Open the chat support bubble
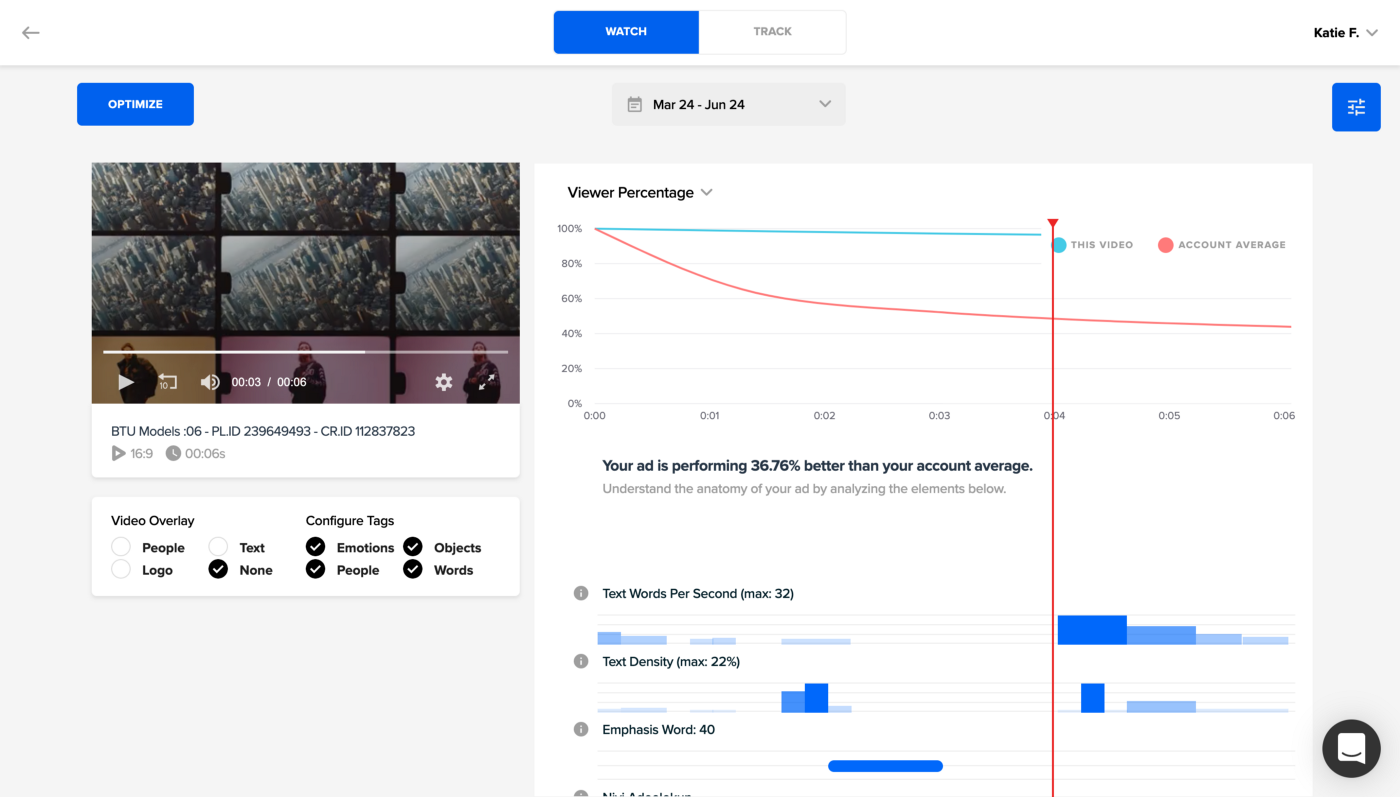The image size is (1400, 797). [1351, 748]
